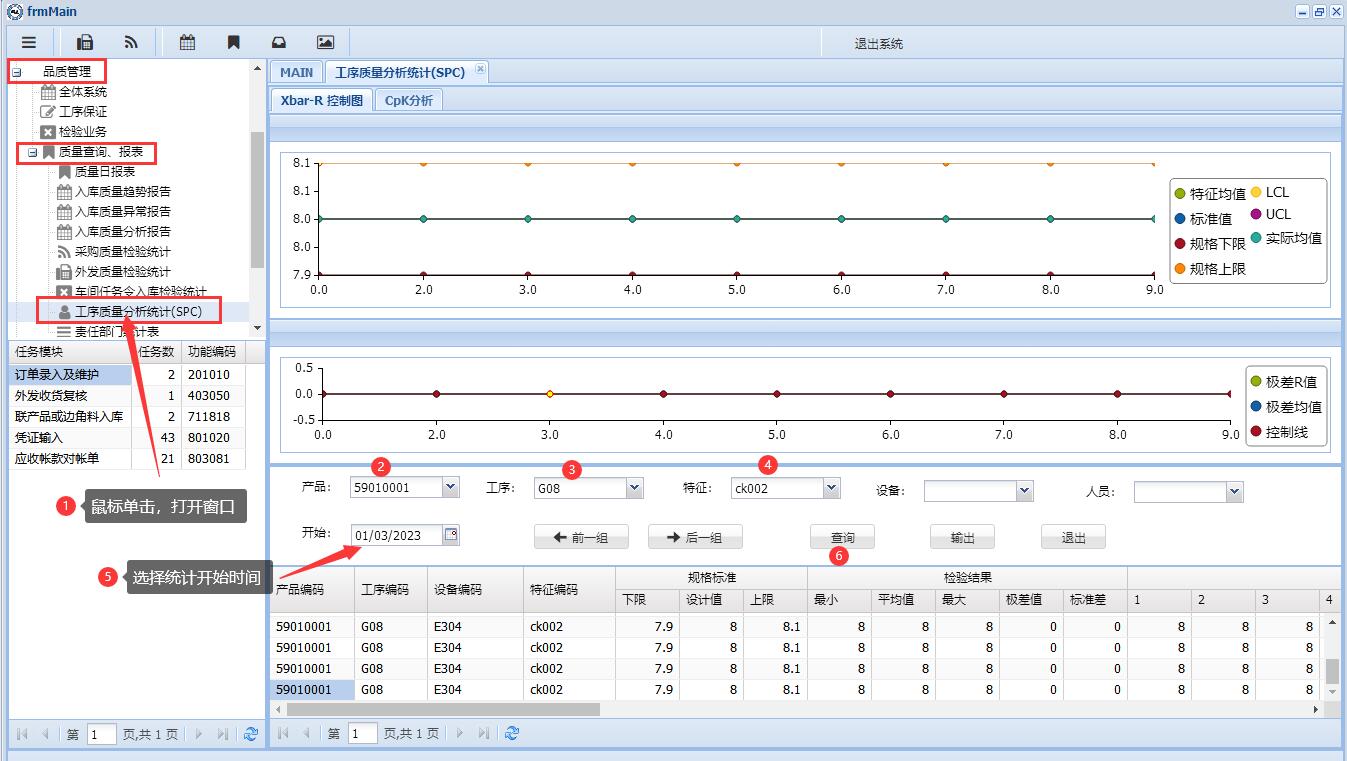
Task: Open 检验业务 in the tree
Action: click(x=82, y=132)
